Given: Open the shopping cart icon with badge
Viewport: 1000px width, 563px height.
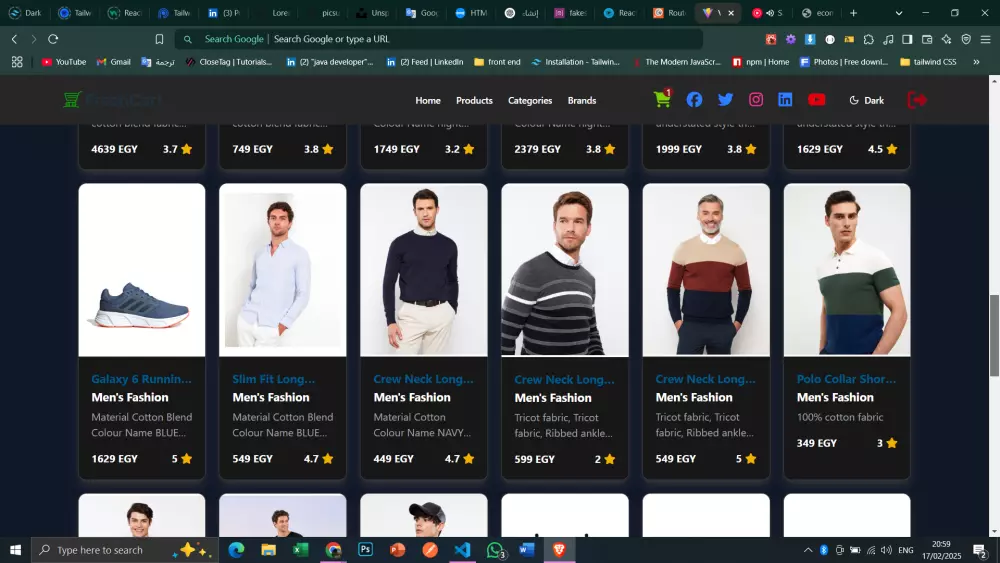Looking at the screenshot, I should click(663, 99).
